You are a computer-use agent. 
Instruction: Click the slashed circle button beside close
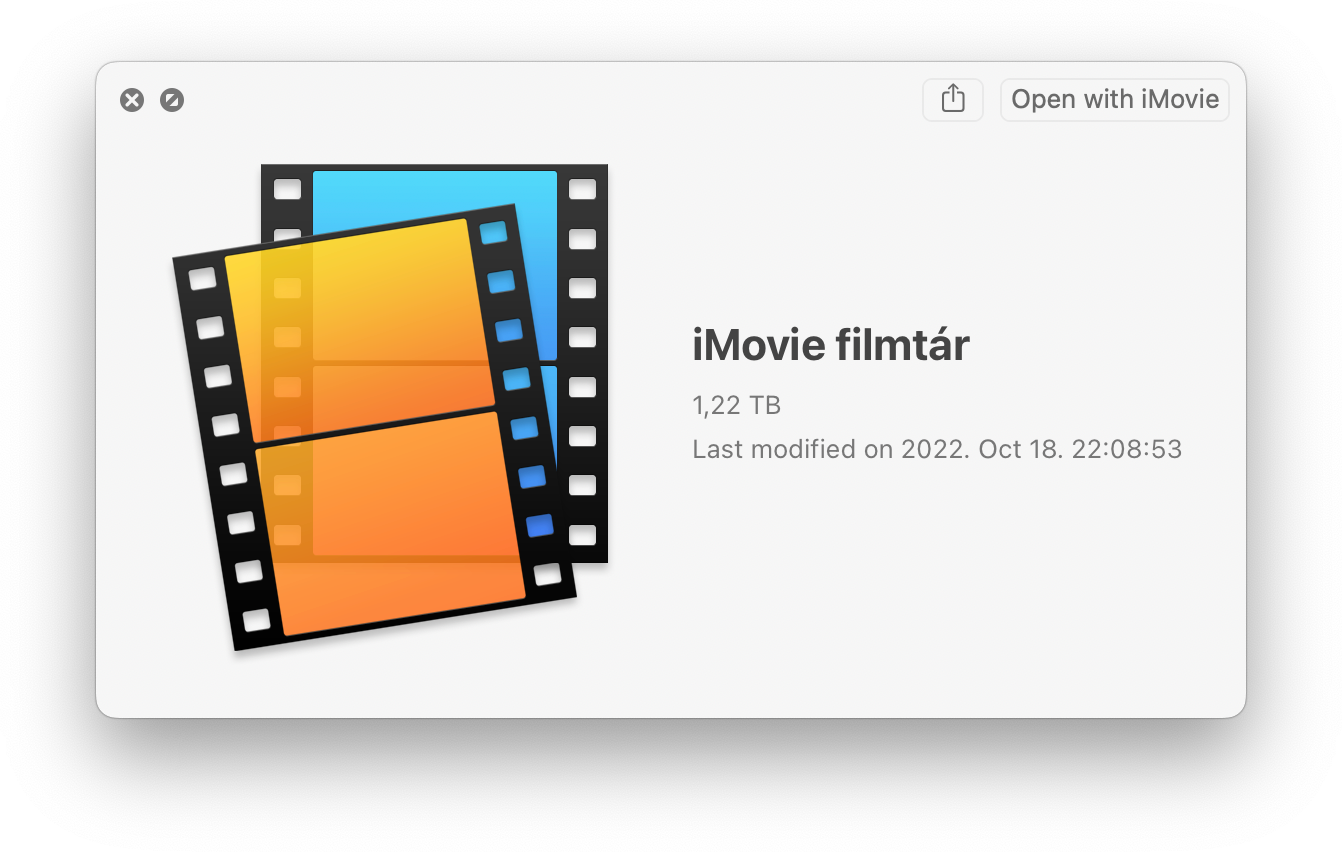pos(172,100)
